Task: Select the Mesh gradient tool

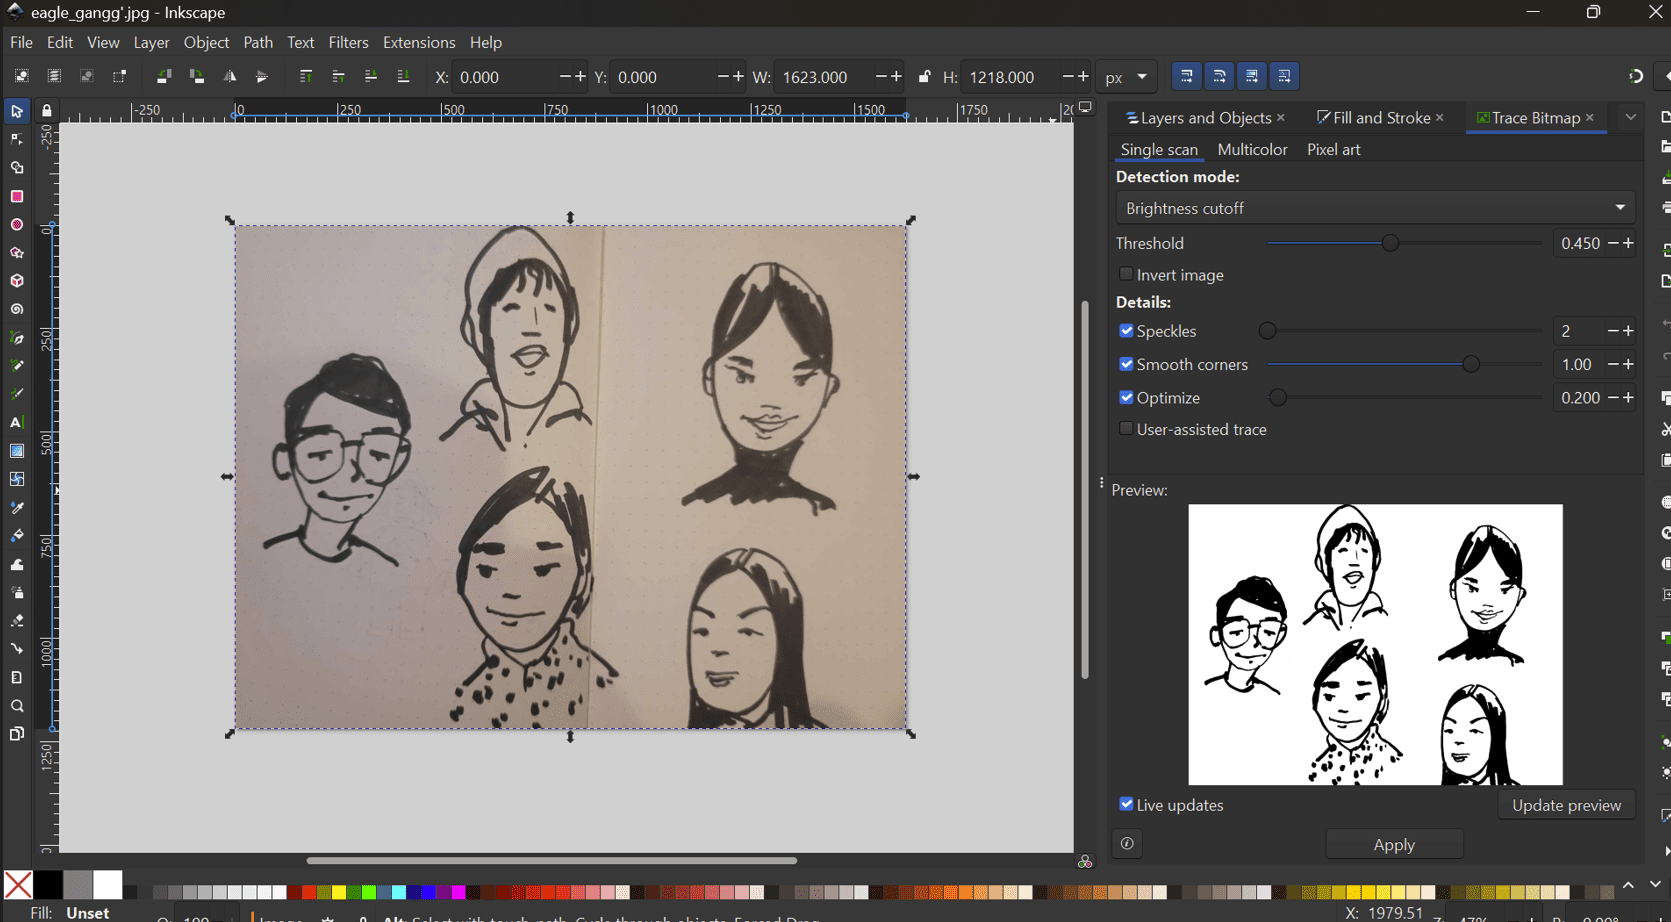Action: [17, 479]
